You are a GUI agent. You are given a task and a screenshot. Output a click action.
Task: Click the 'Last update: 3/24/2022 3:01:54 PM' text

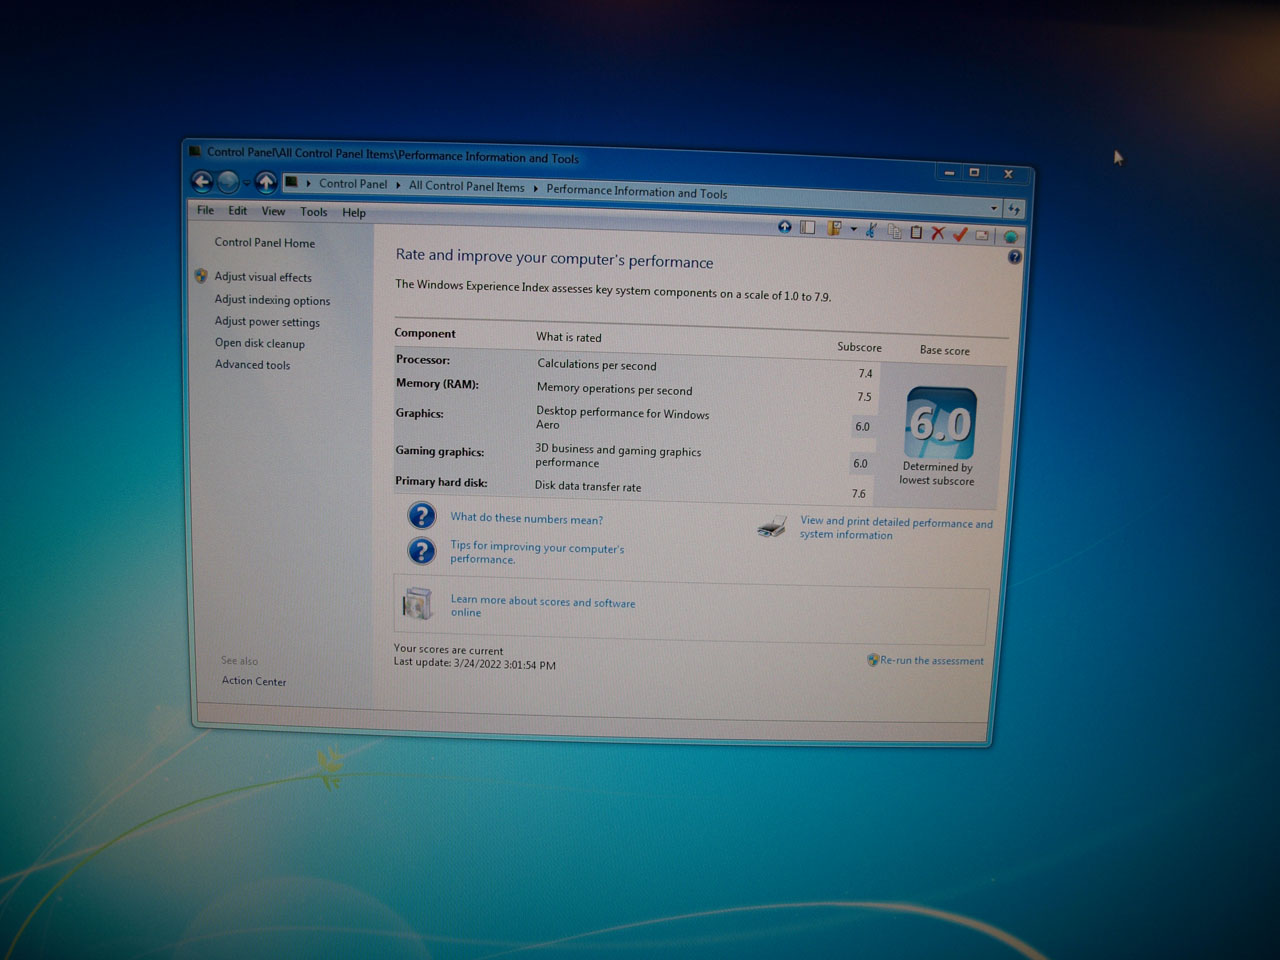click(x=475, y=663)
